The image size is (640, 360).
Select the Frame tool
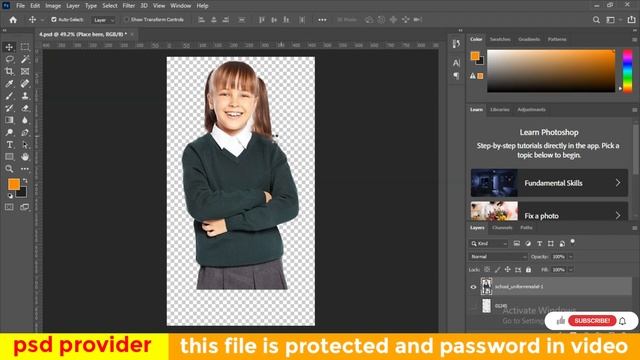(25, 71)
